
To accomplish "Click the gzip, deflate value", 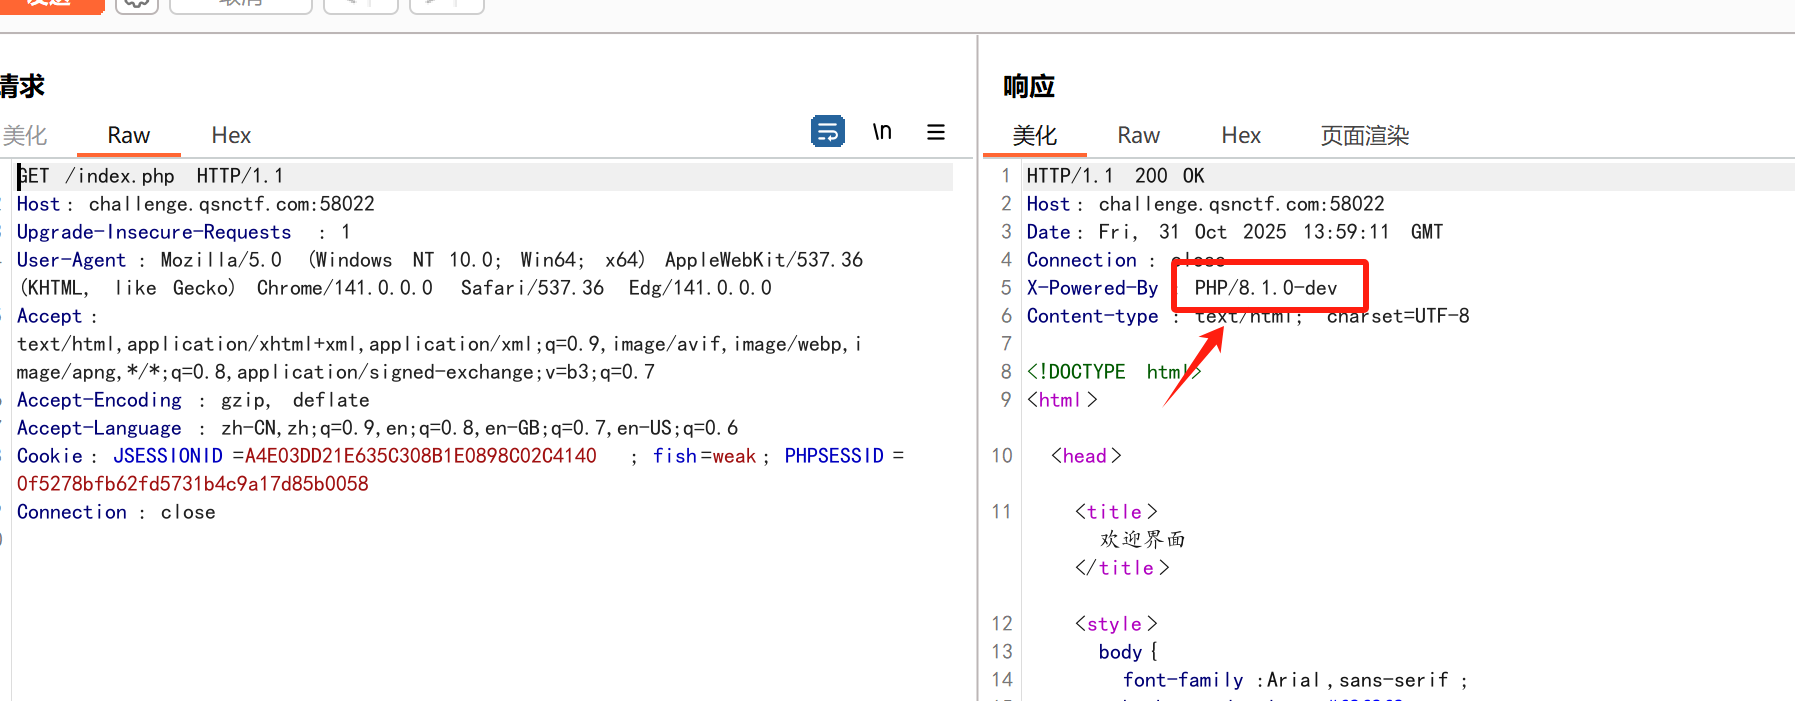I will [295, 400].
